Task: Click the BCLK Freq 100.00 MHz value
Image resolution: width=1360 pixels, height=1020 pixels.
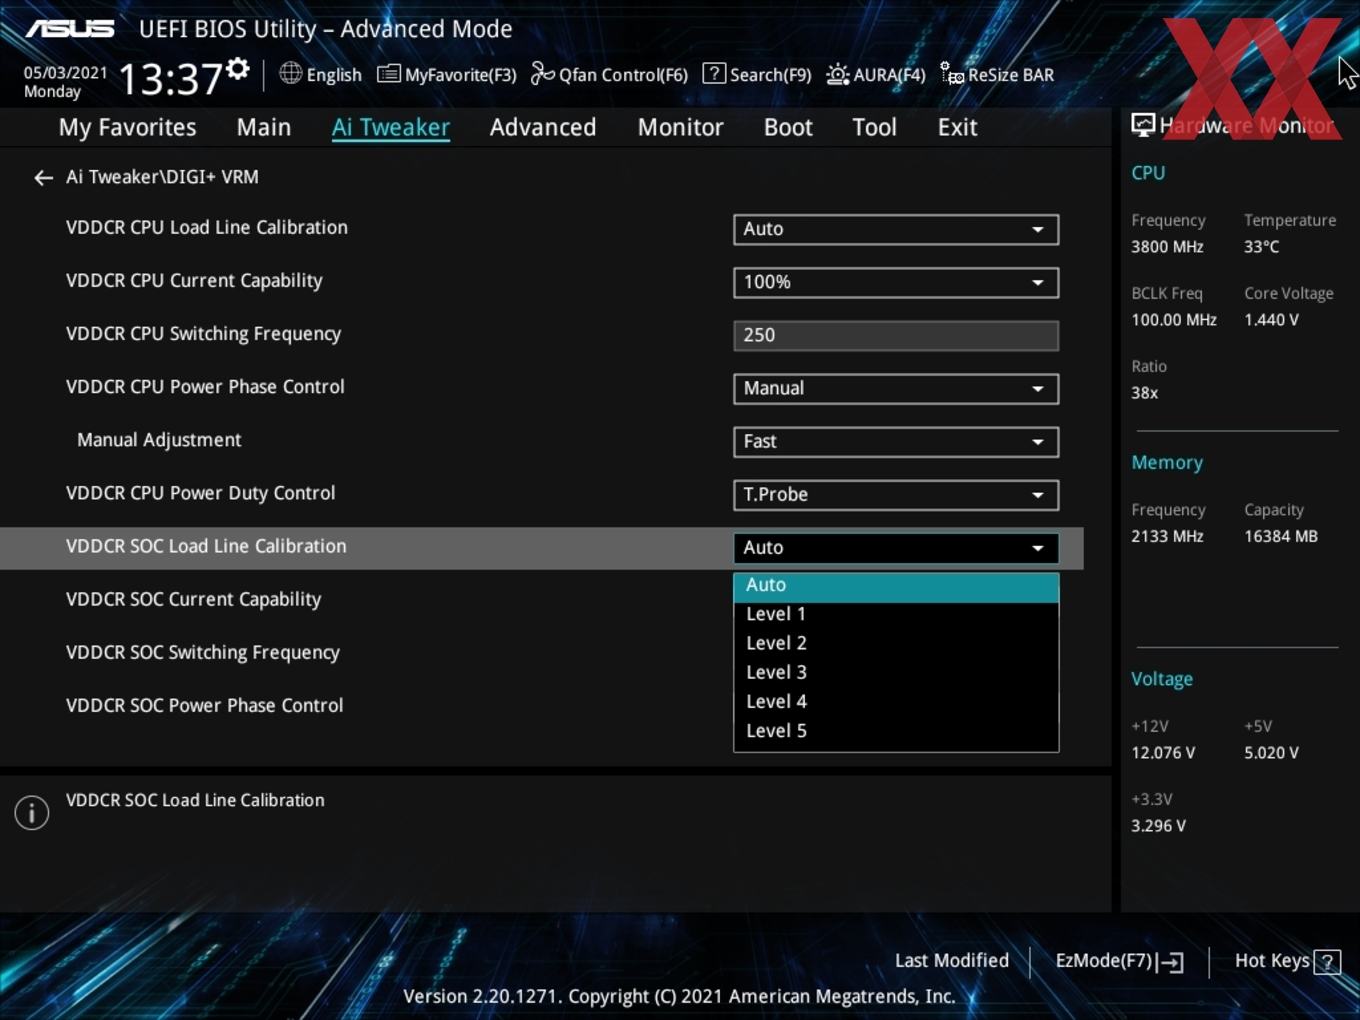Action: 1174,320
